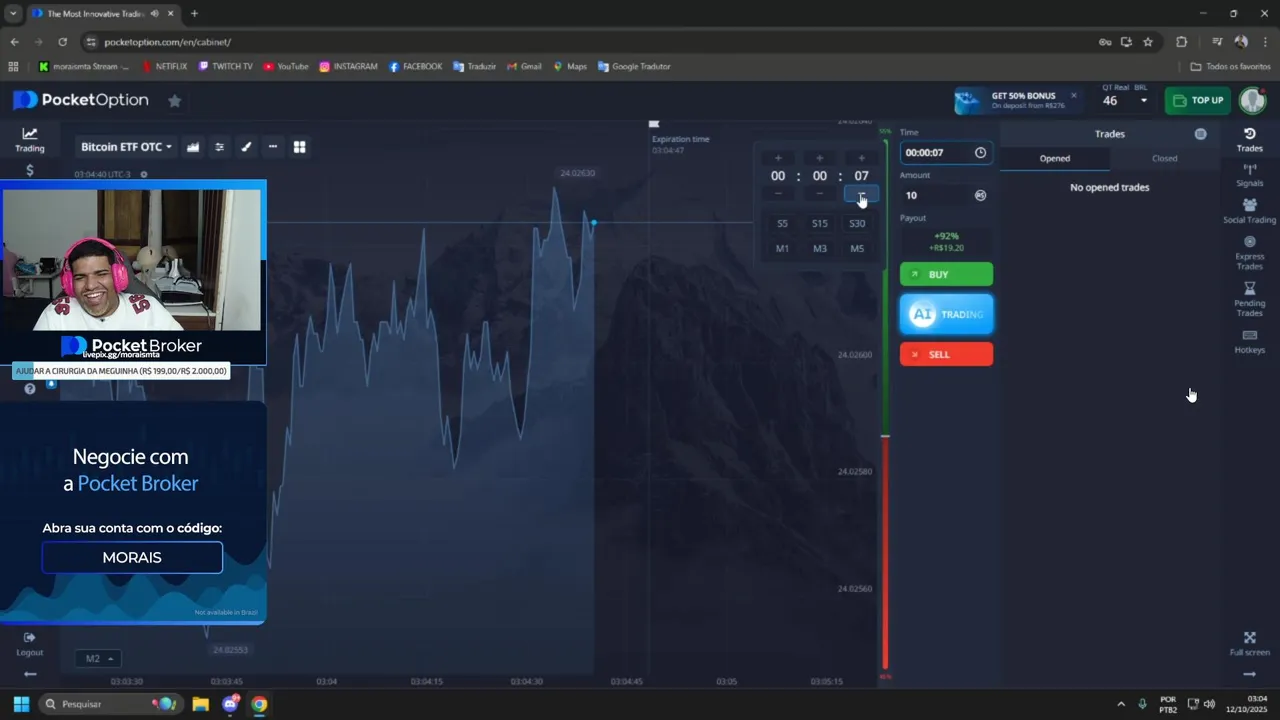Open File Explorer from taskbar

point(200,704)
